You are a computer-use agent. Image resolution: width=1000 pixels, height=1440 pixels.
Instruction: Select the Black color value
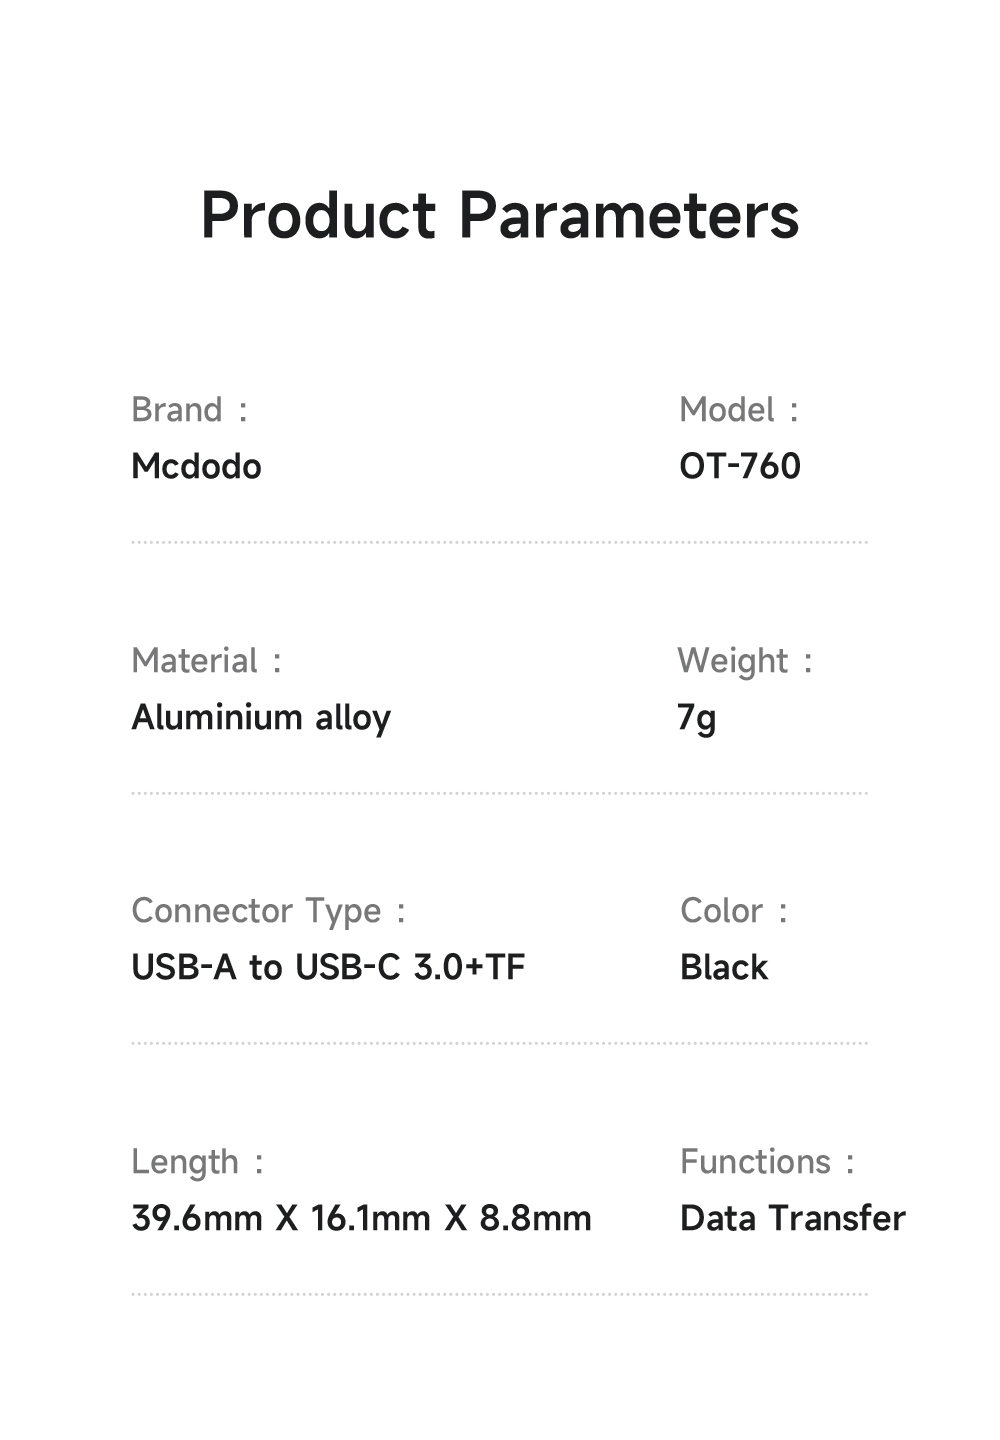724,967
